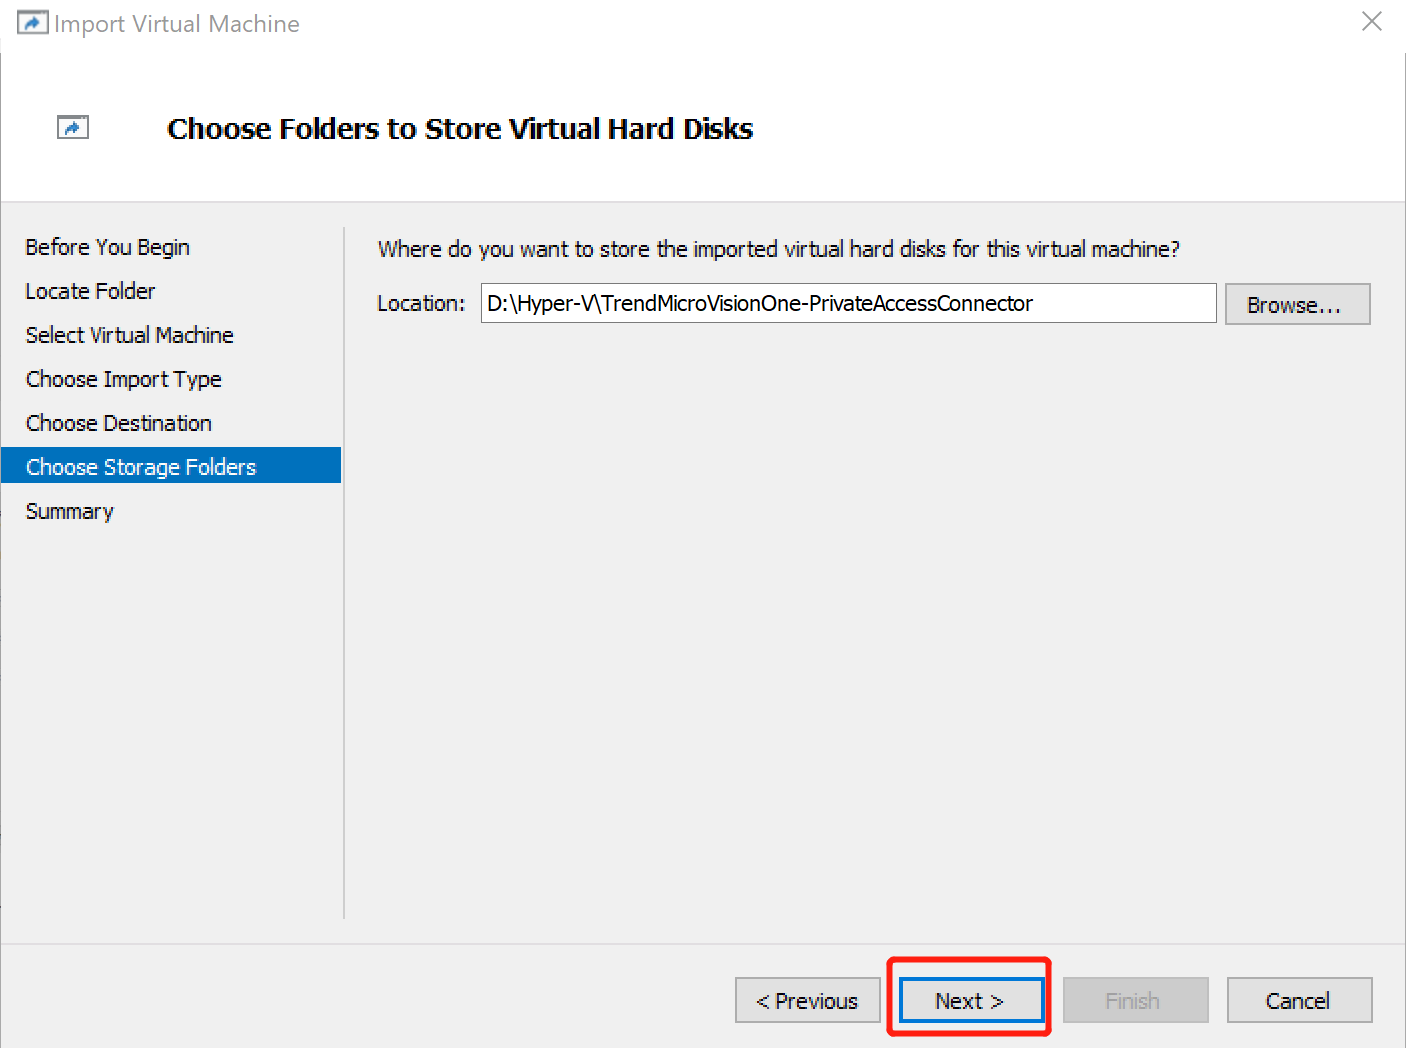
Task: Open the Summary step
Action: click(x=69, y=511)
